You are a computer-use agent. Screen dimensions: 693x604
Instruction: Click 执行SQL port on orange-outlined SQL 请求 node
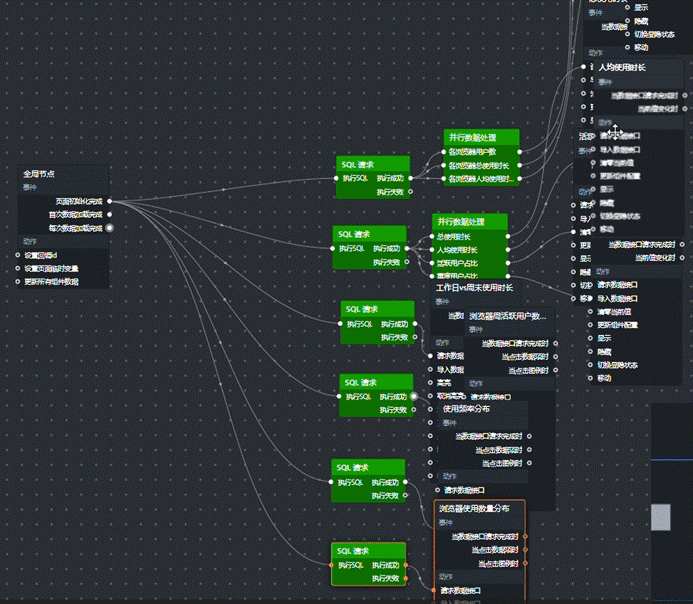(x=331, y=565)
